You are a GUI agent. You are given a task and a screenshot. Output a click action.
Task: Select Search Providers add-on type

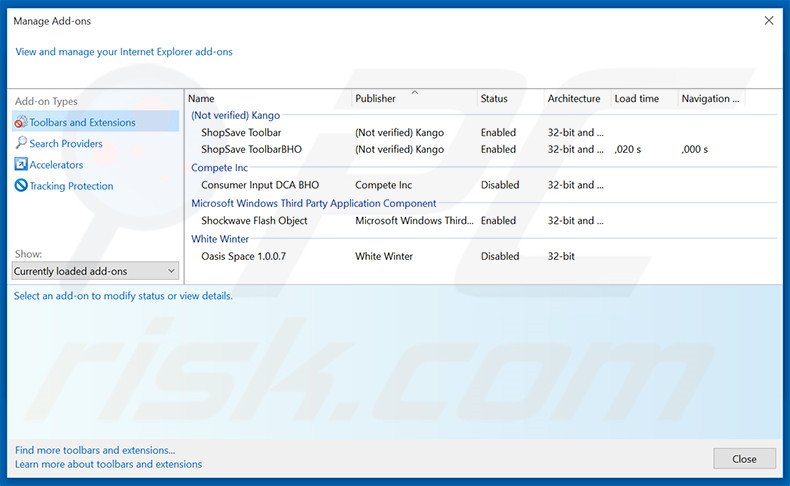65,144
